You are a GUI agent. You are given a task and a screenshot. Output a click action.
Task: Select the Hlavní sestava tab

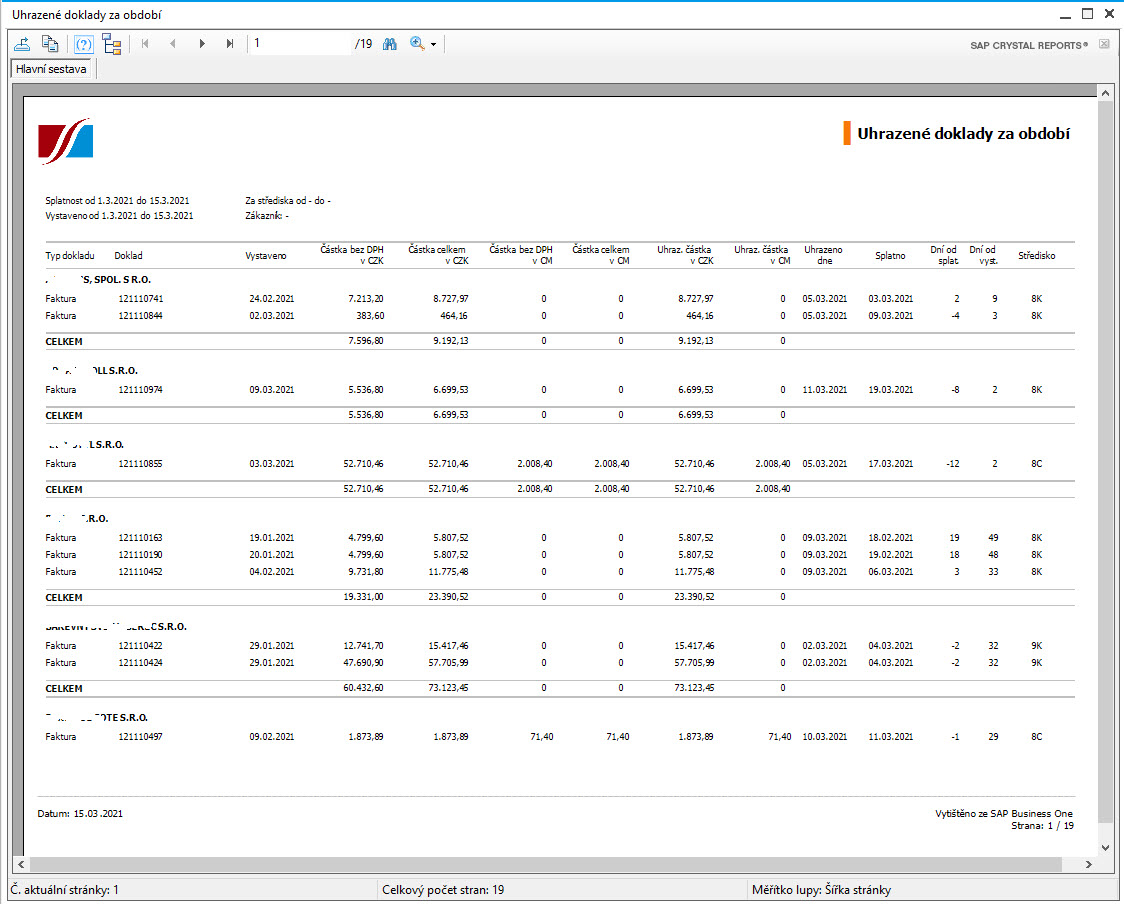pyautogui.click(x=51, y=69)
